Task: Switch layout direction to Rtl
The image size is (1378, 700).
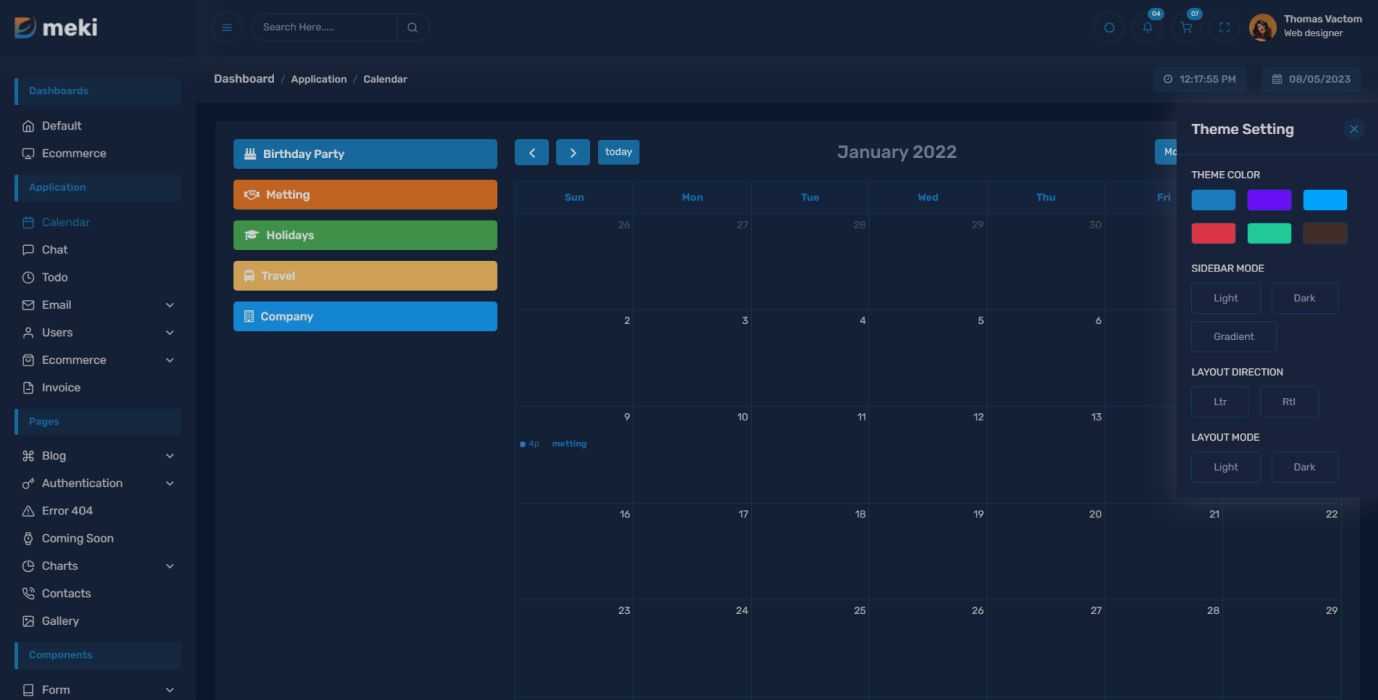Action: 1288,402
